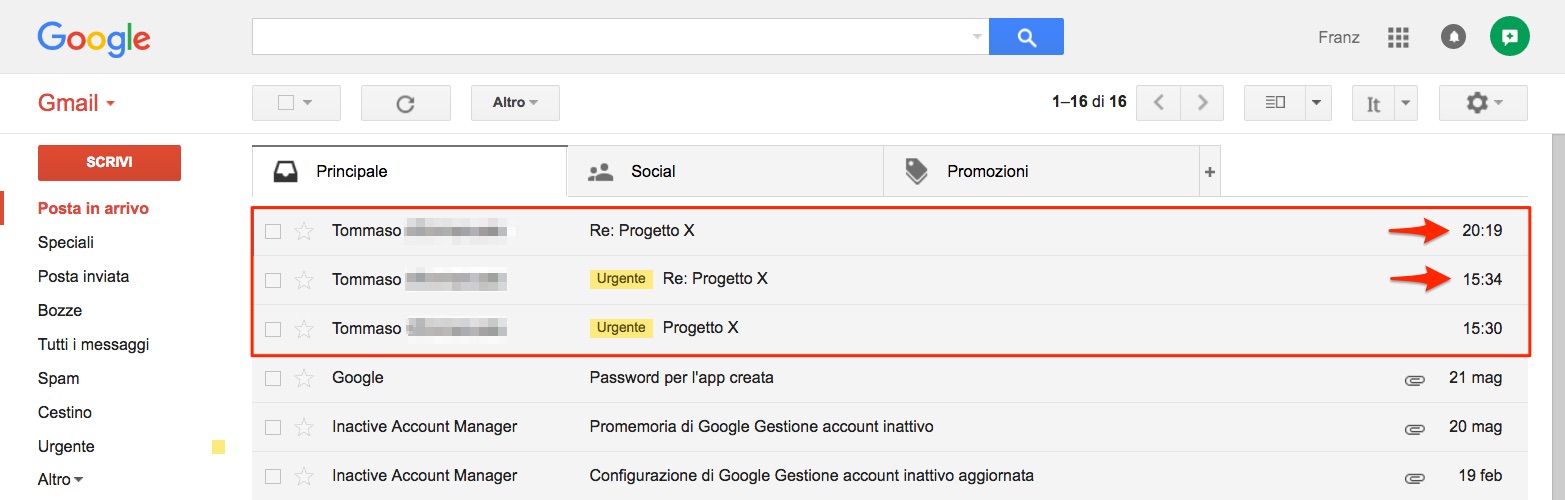Go to newer messages with left arrow

tap(1159, 103)
